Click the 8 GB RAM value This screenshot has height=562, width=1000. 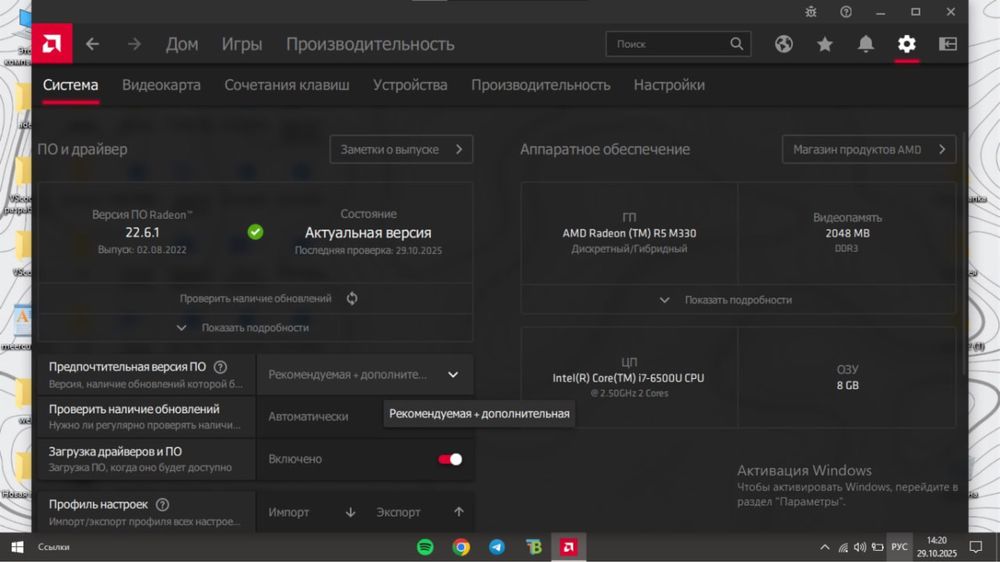point(847,385)
